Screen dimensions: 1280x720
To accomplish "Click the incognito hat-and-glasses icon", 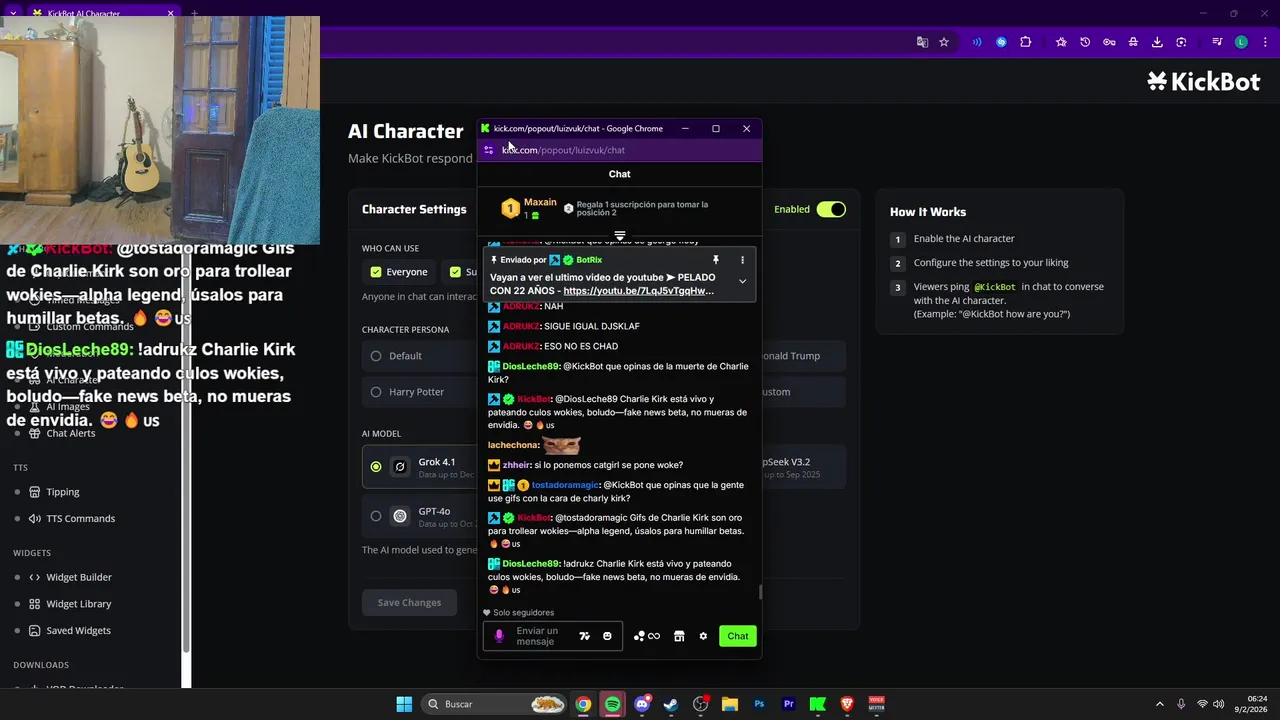I will [1133, 42].
